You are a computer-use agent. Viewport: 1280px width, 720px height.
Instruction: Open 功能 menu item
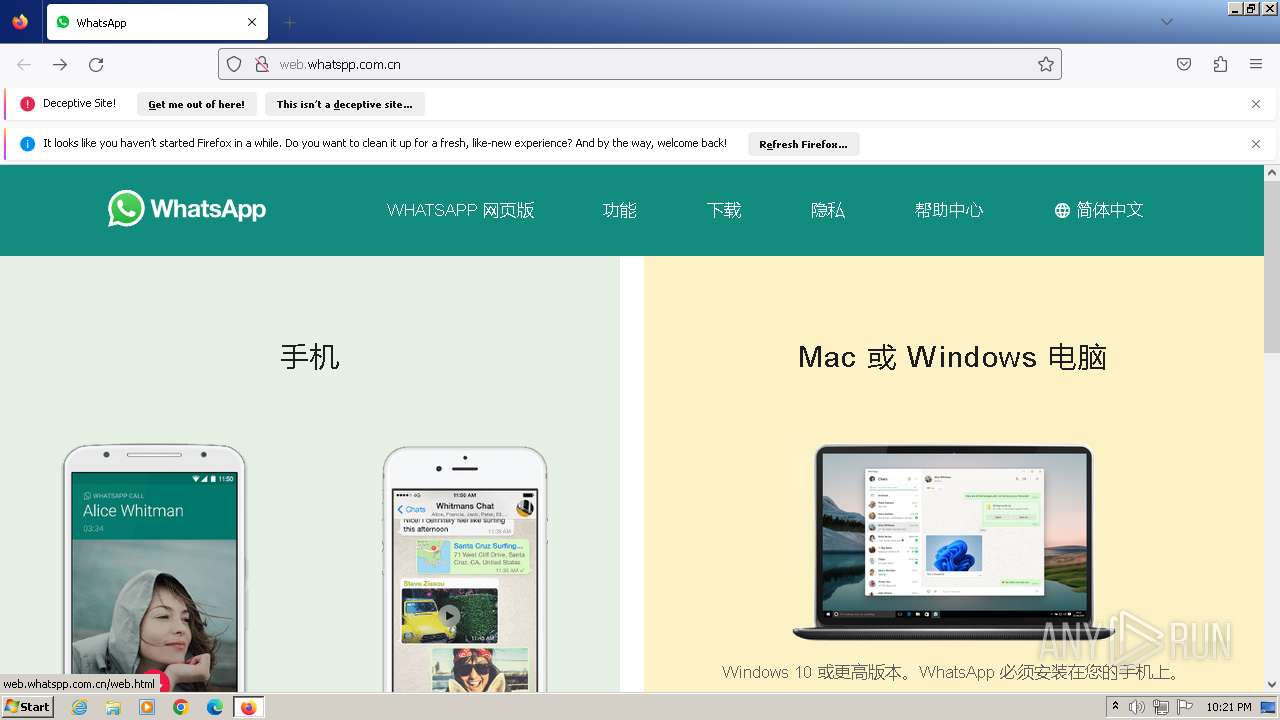[x=620, y=210]
